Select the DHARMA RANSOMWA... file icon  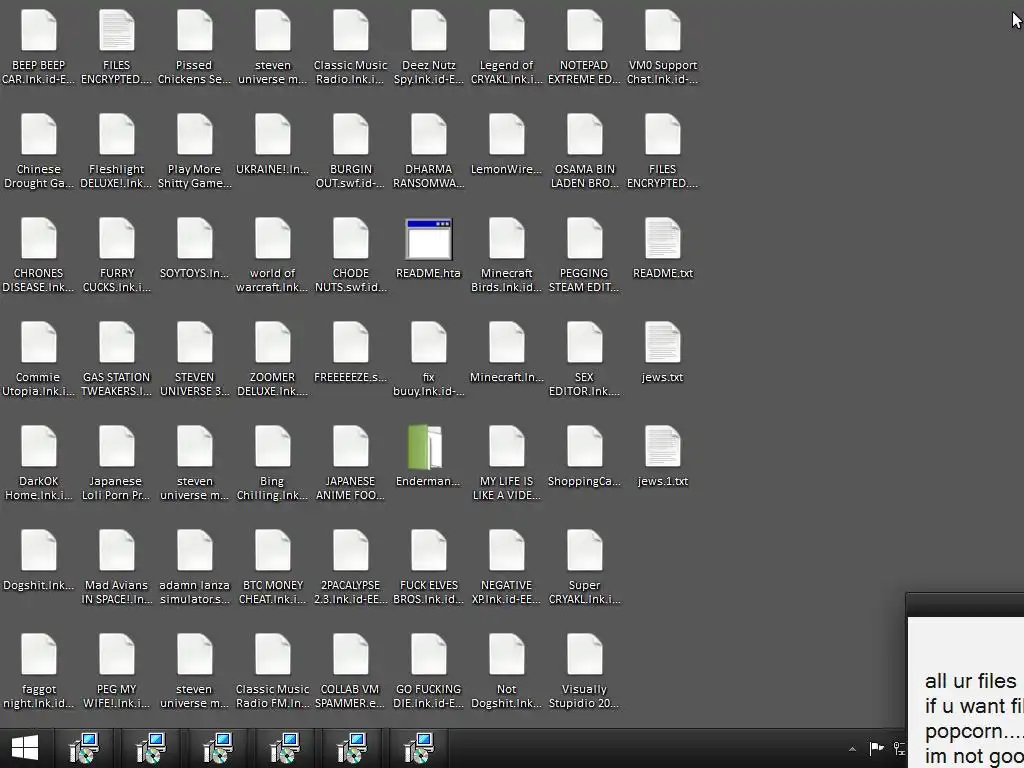(428, 135)
